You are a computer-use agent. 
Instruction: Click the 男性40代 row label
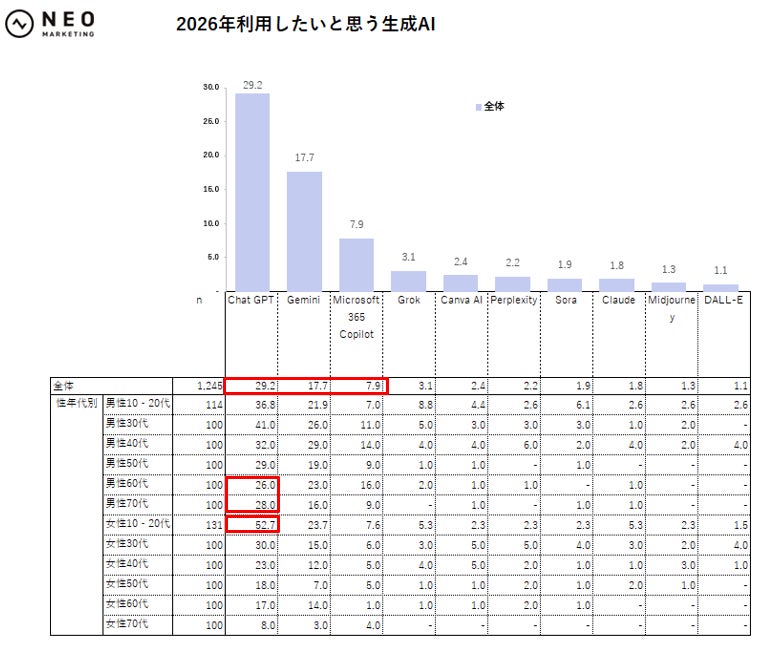(x=127, y=444)
